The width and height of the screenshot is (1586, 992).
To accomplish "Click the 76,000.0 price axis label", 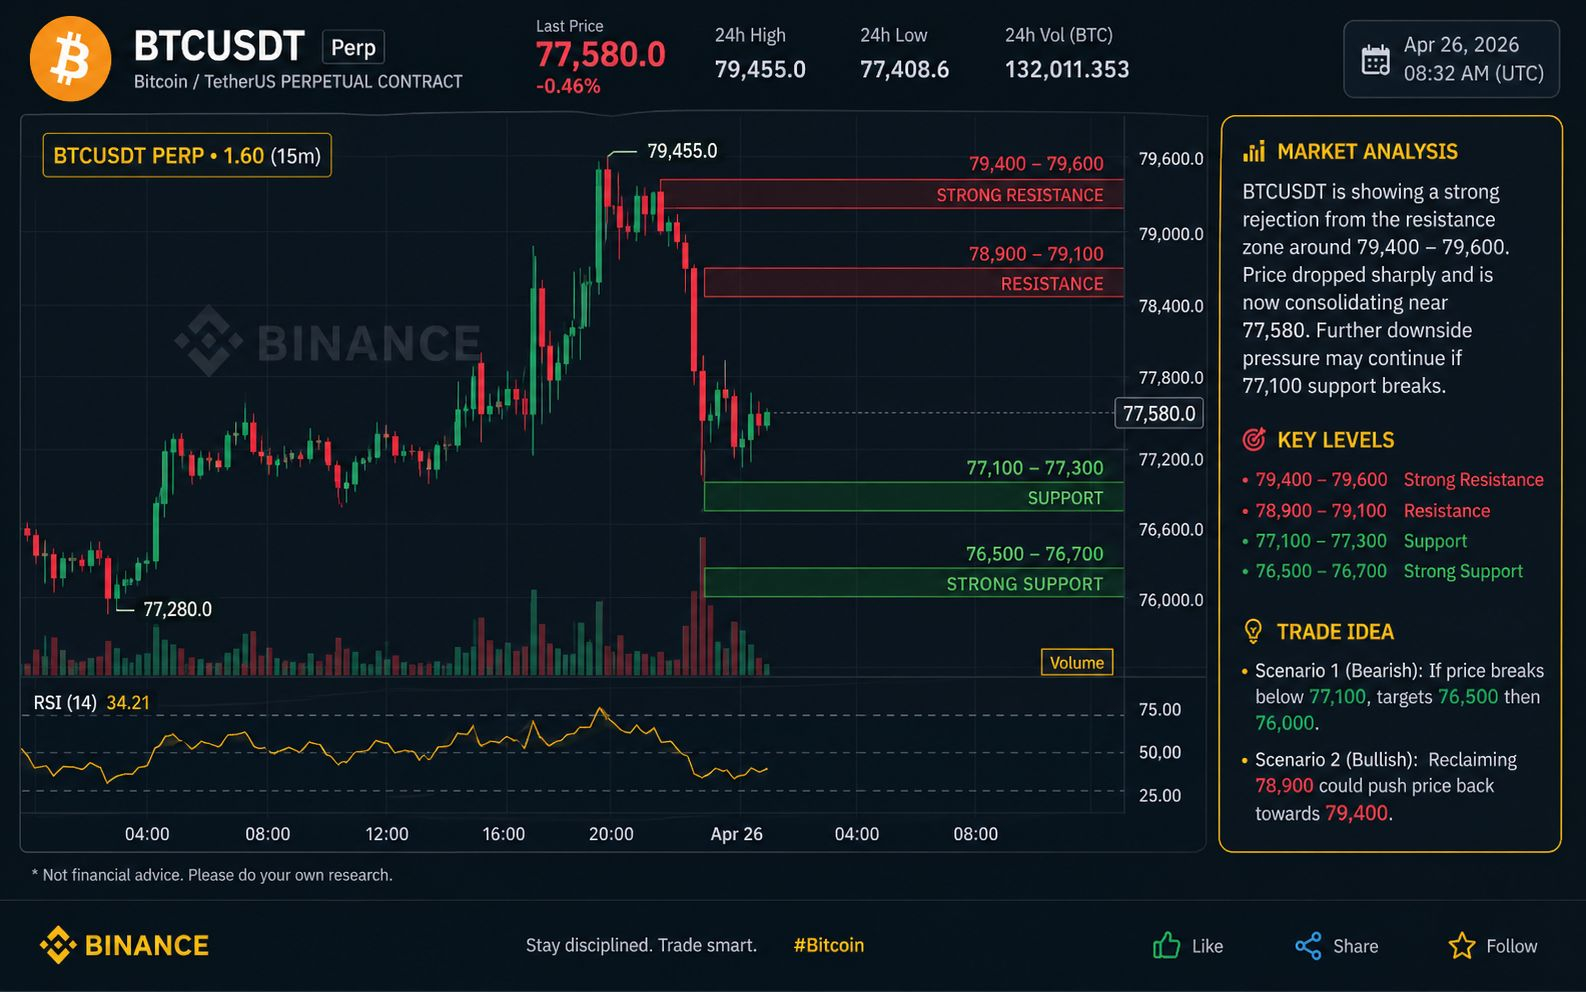I will click(x=1171, y=600).
